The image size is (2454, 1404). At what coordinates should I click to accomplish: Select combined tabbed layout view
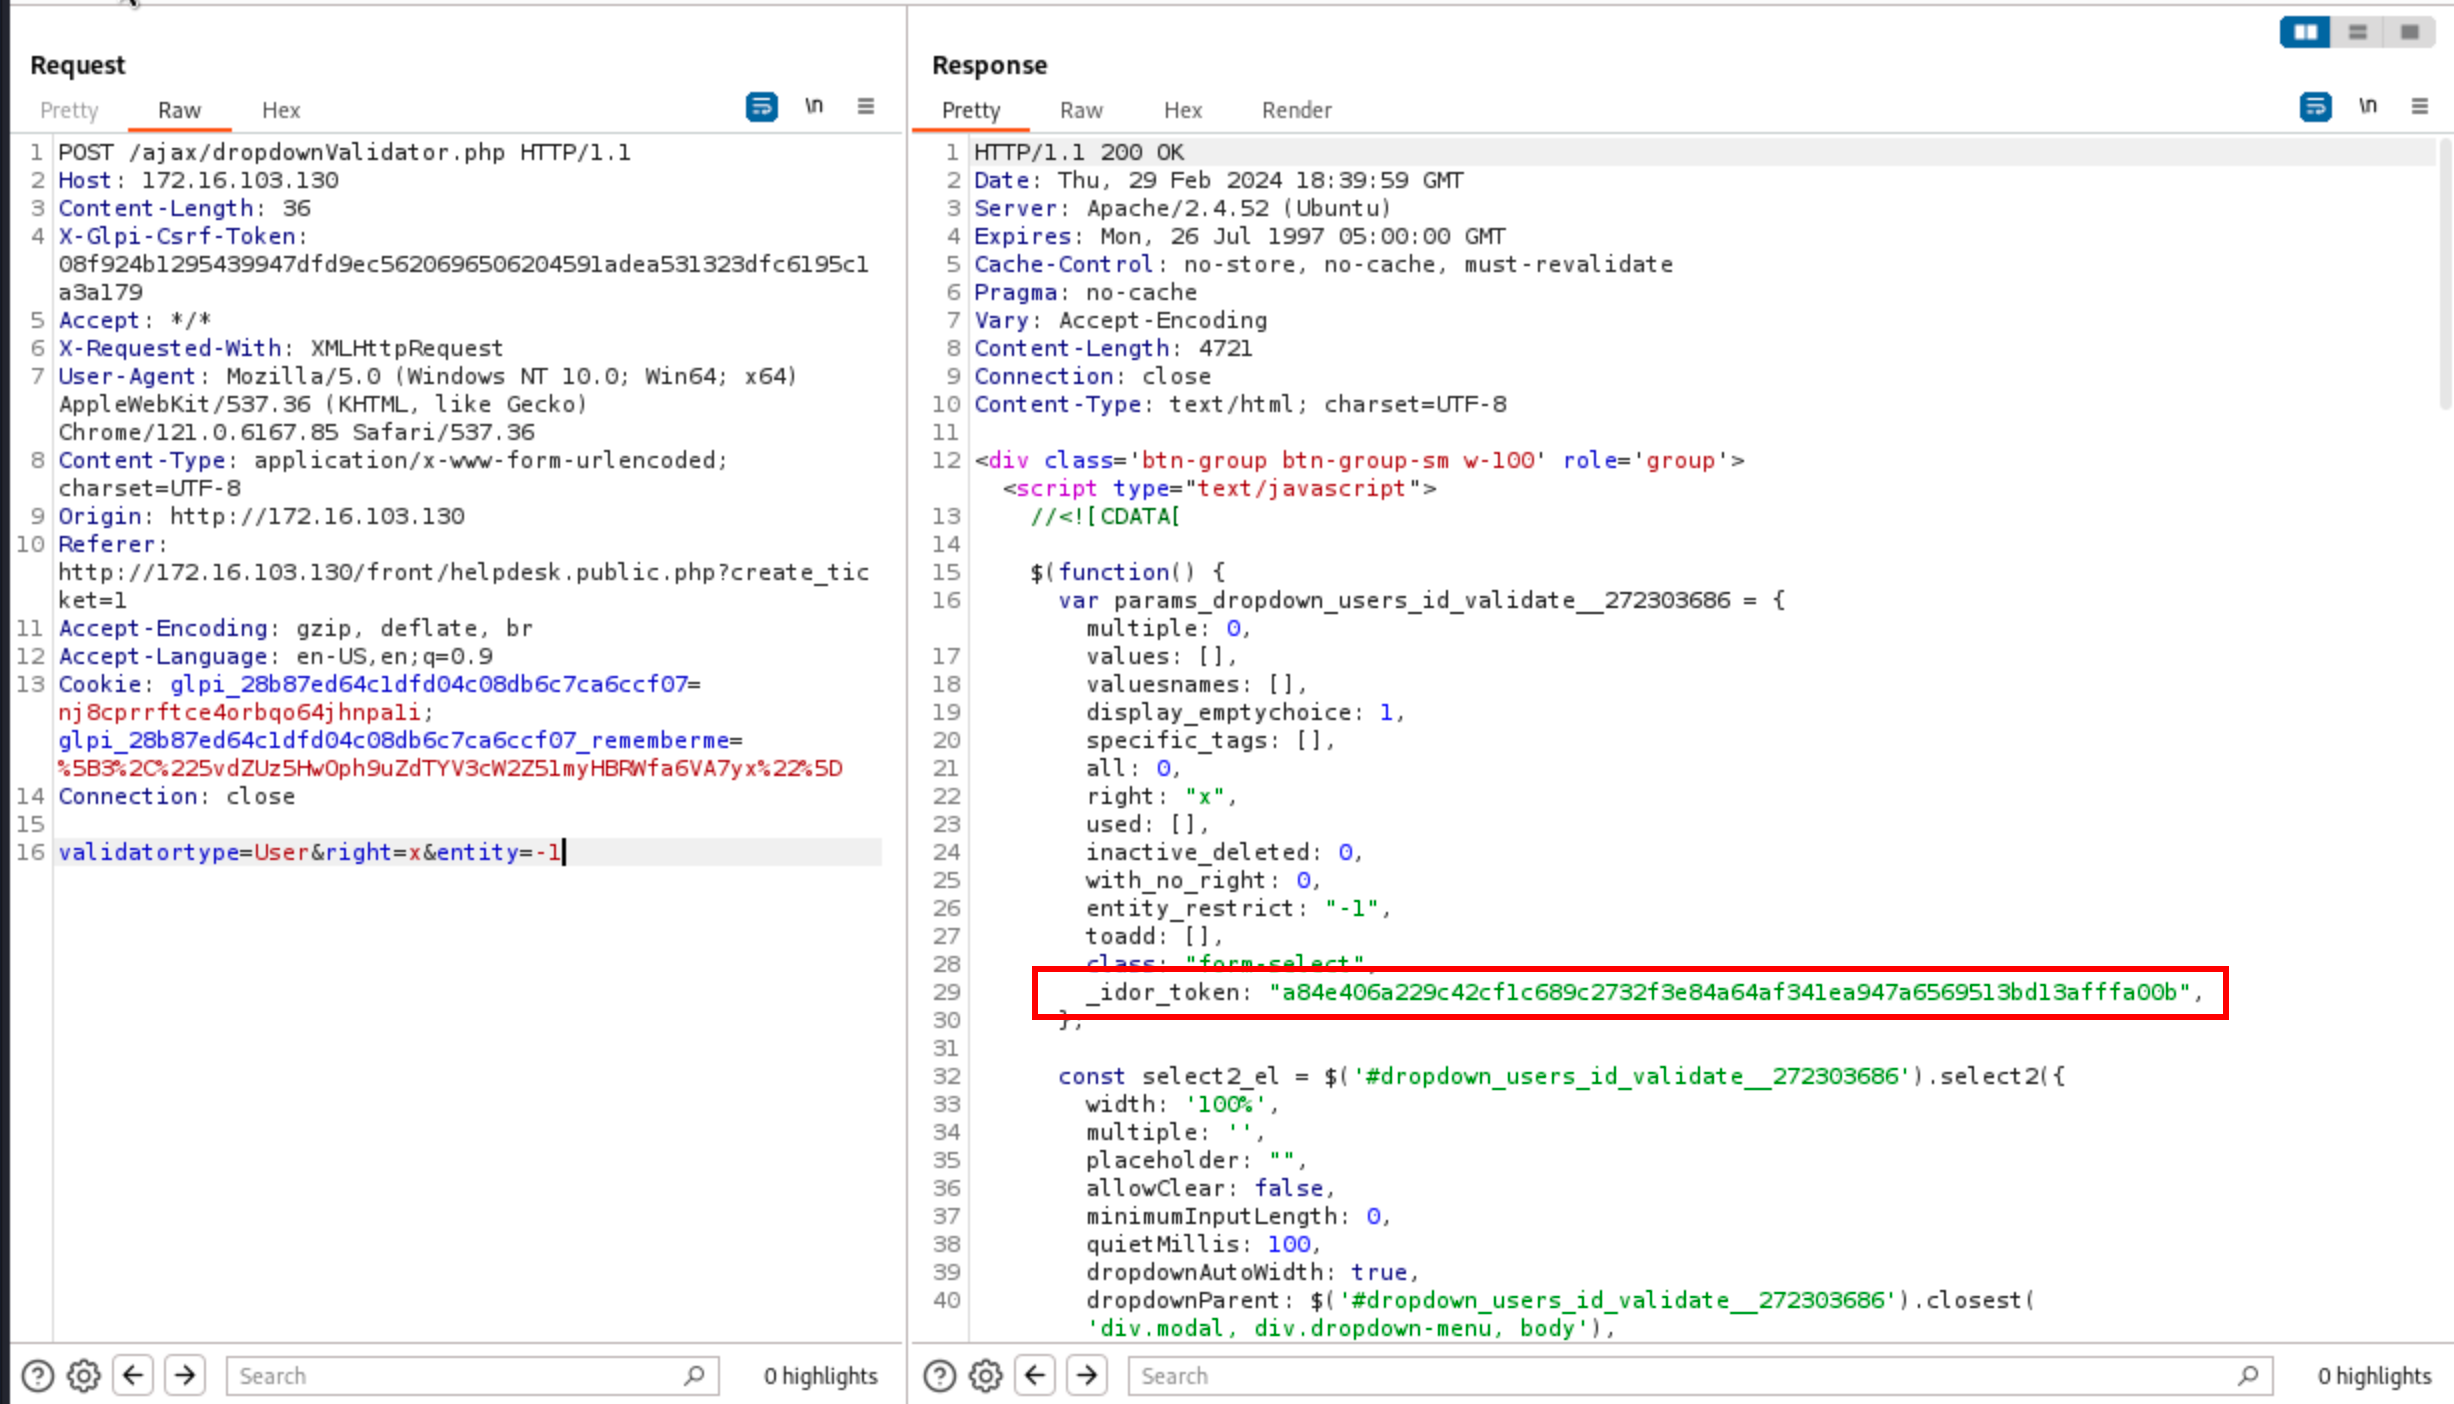(2410, 32)
